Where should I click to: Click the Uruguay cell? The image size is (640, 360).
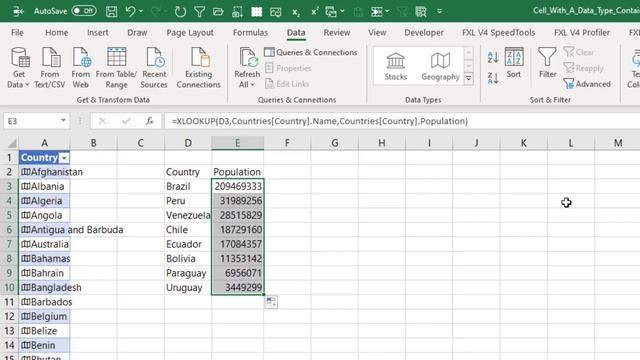[188, 288]
